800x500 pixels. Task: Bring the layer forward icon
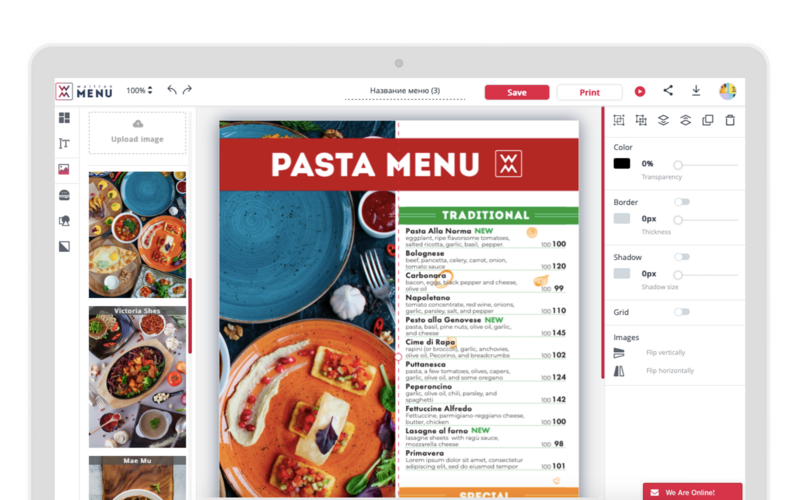[x=685, y=120]
